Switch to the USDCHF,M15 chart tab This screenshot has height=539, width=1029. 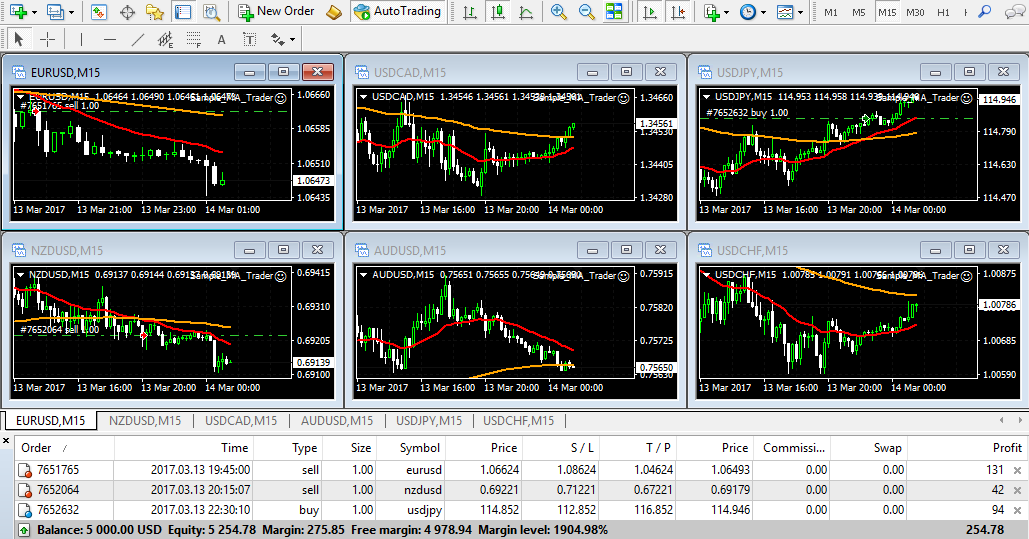point(518,421)
